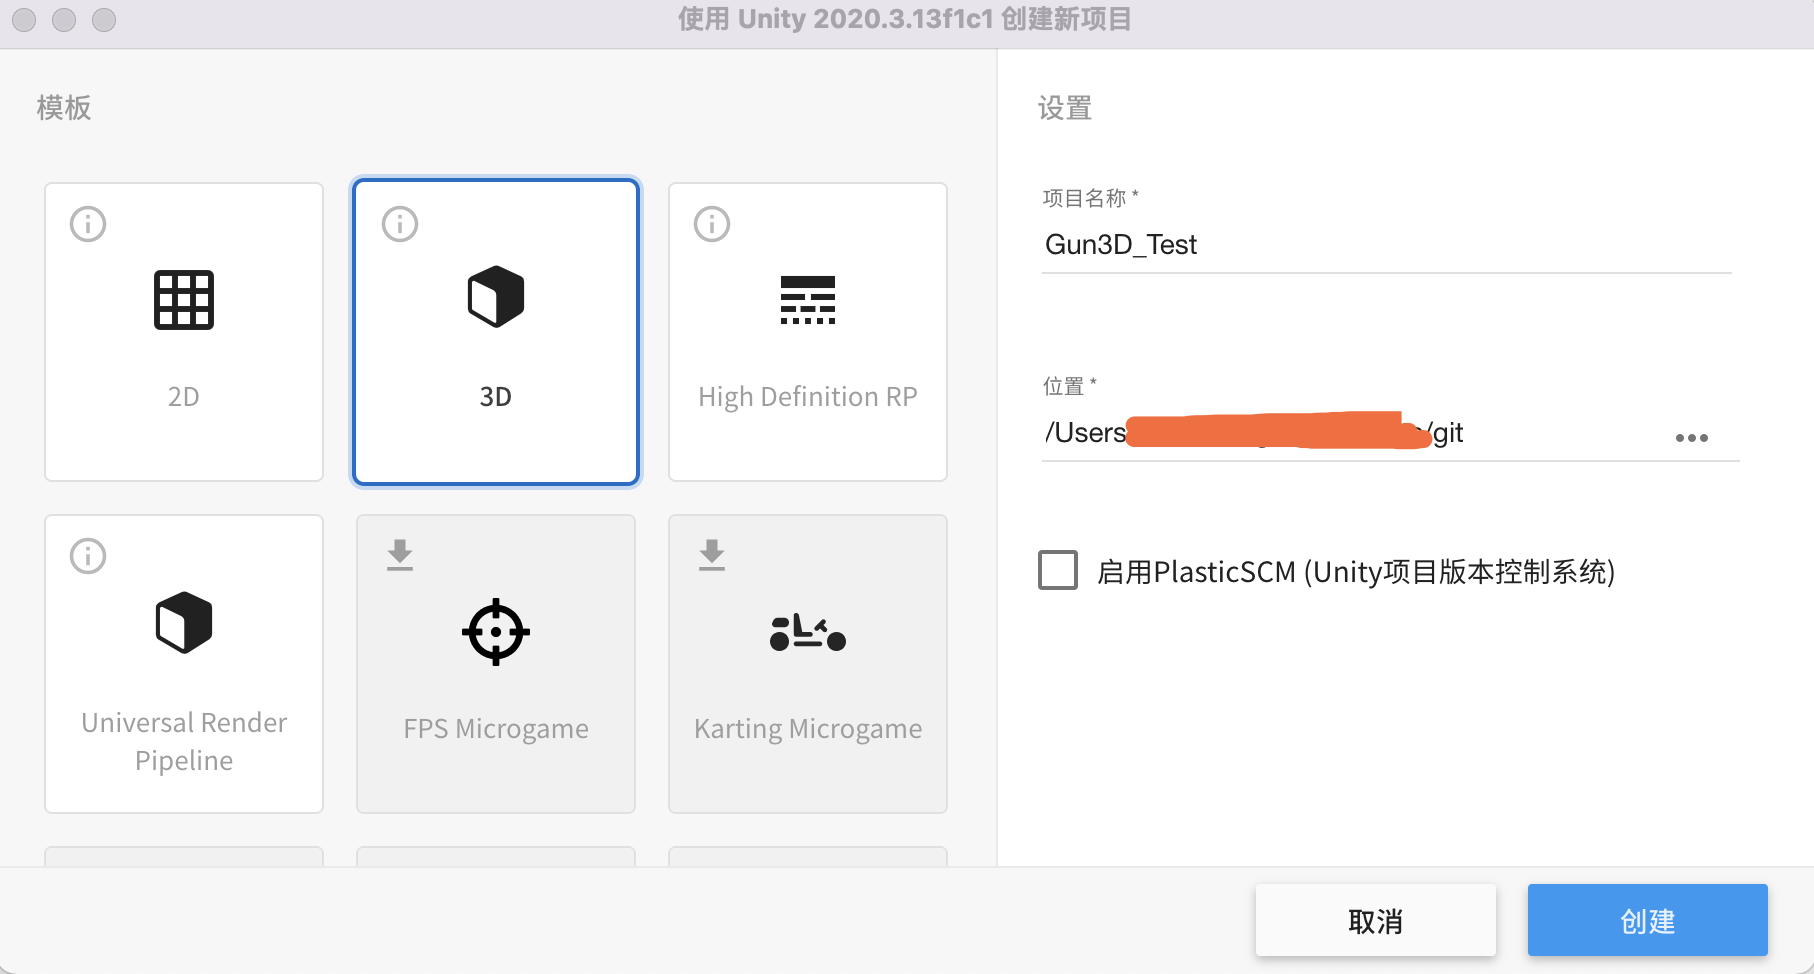The height and width of the screenshot is (974, 1814).
Task: Download the Karting Microgame template
Action: 712,555
